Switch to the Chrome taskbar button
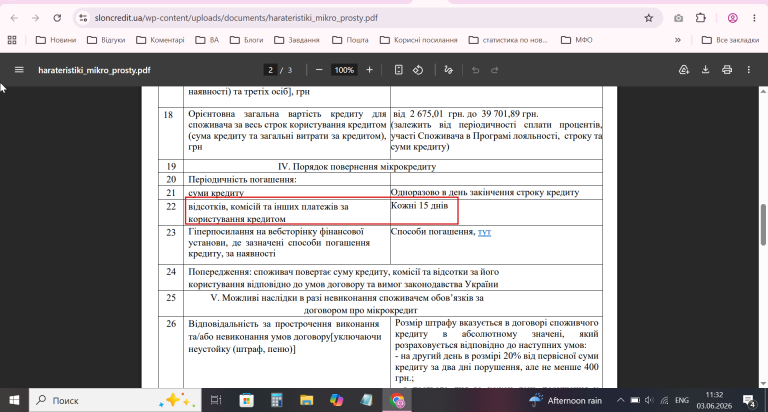Screen dimensions: 768x412 coord(397,400)
